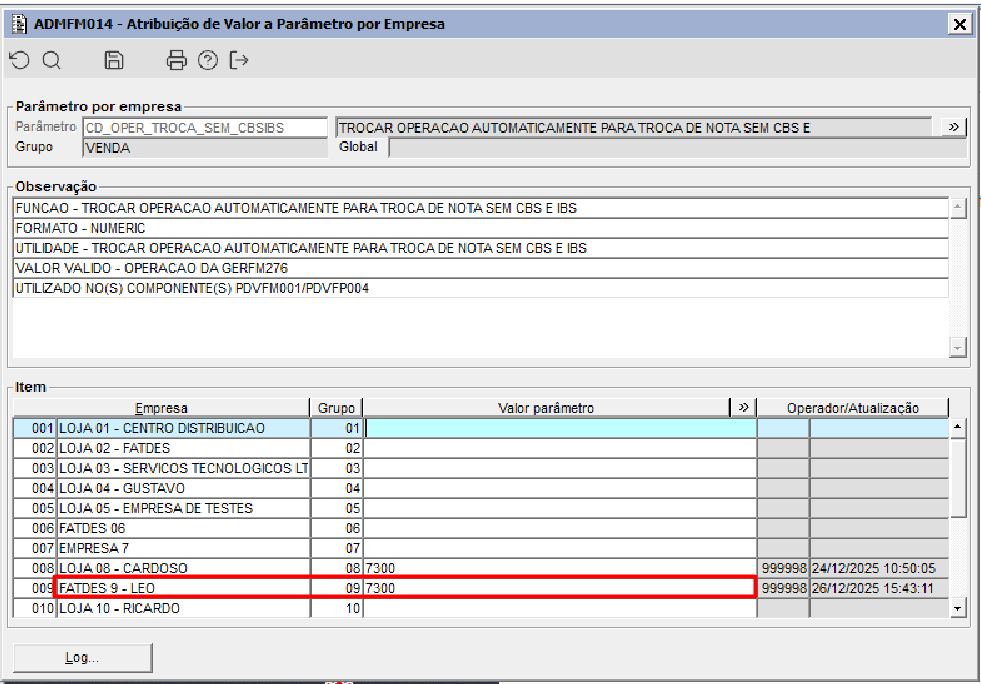Click operator 999998 in FATDES 9 row

tap(784, 588)
